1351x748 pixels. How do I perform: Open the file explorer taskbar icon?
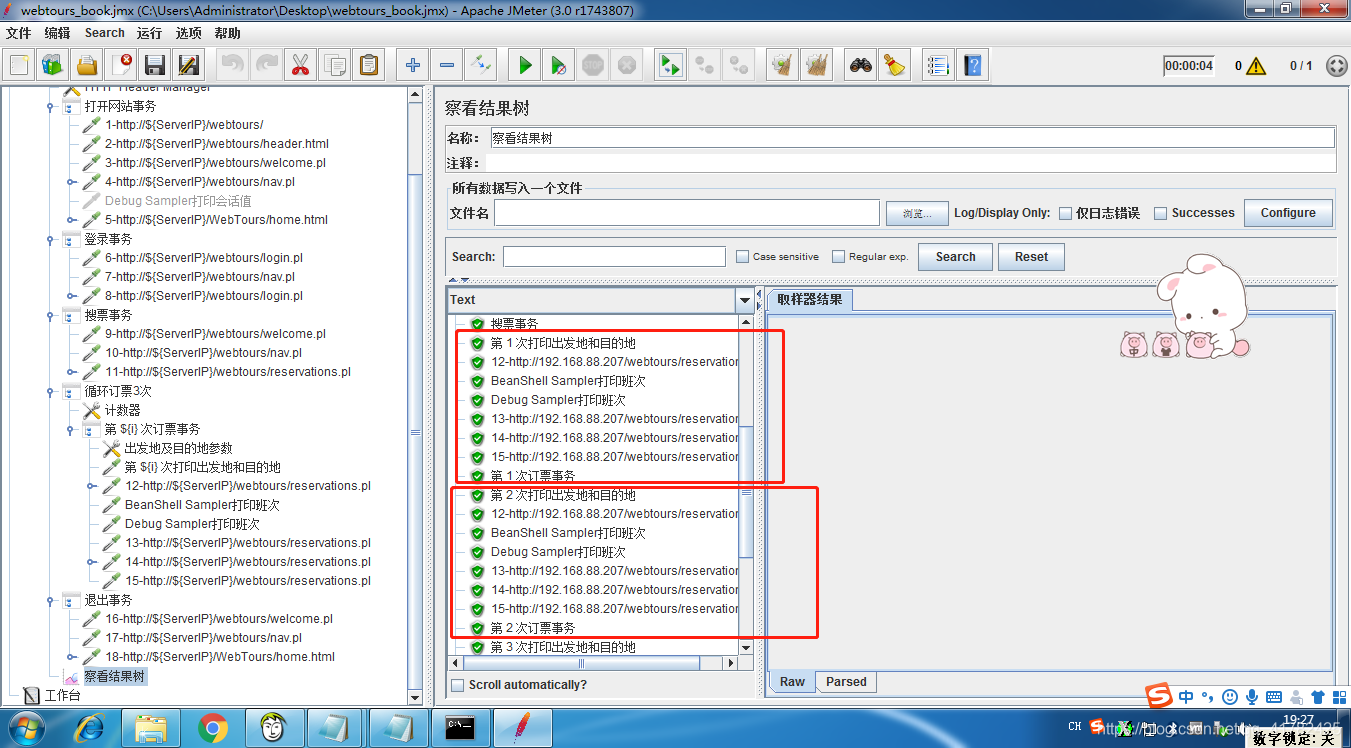151,727
